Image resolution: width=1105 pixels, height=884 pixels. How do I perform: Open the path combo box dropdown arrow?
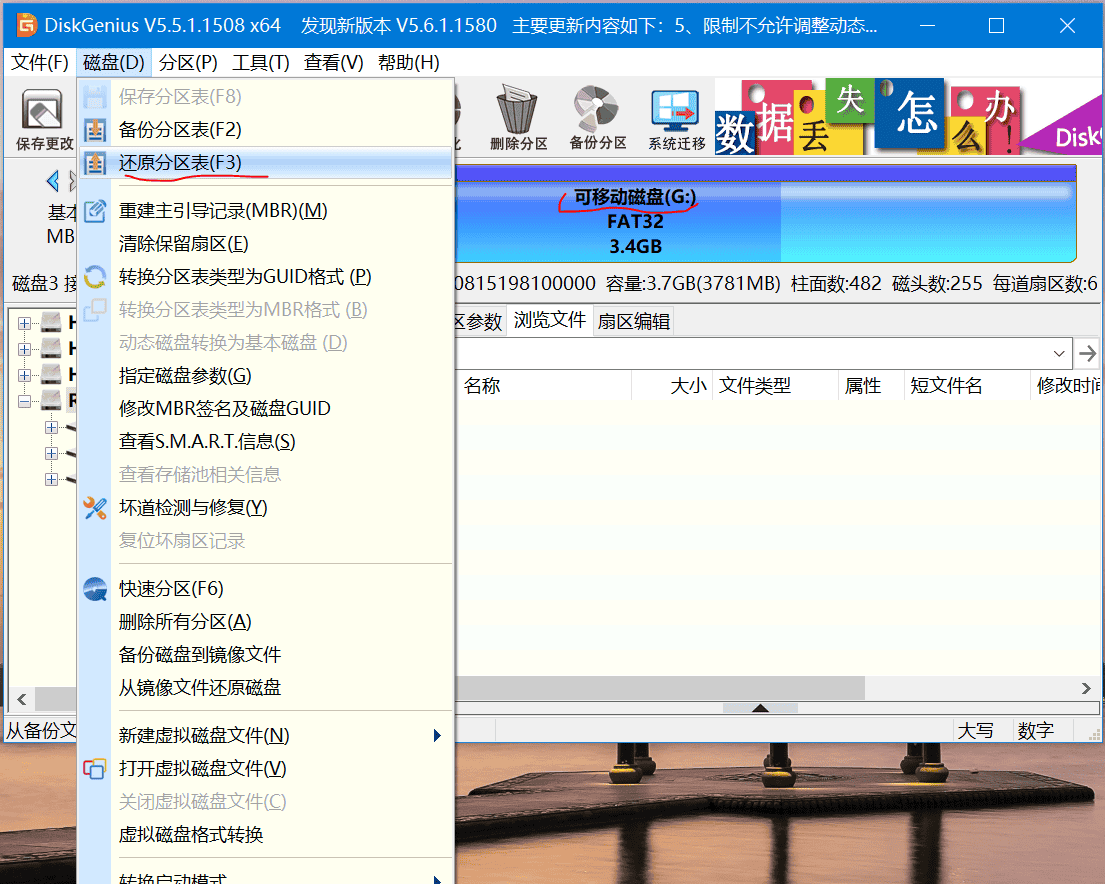coord(1059,354)
